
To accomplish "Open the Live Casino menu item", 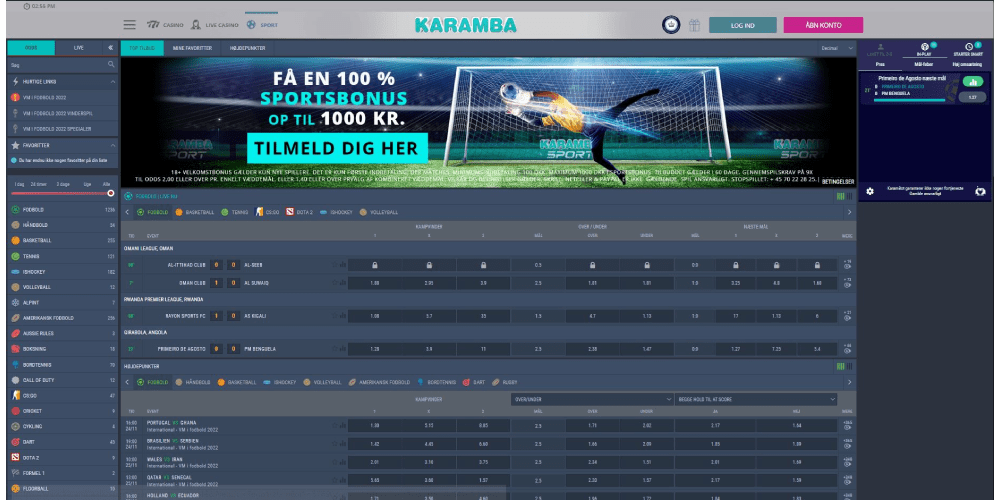I will (218, 24).
